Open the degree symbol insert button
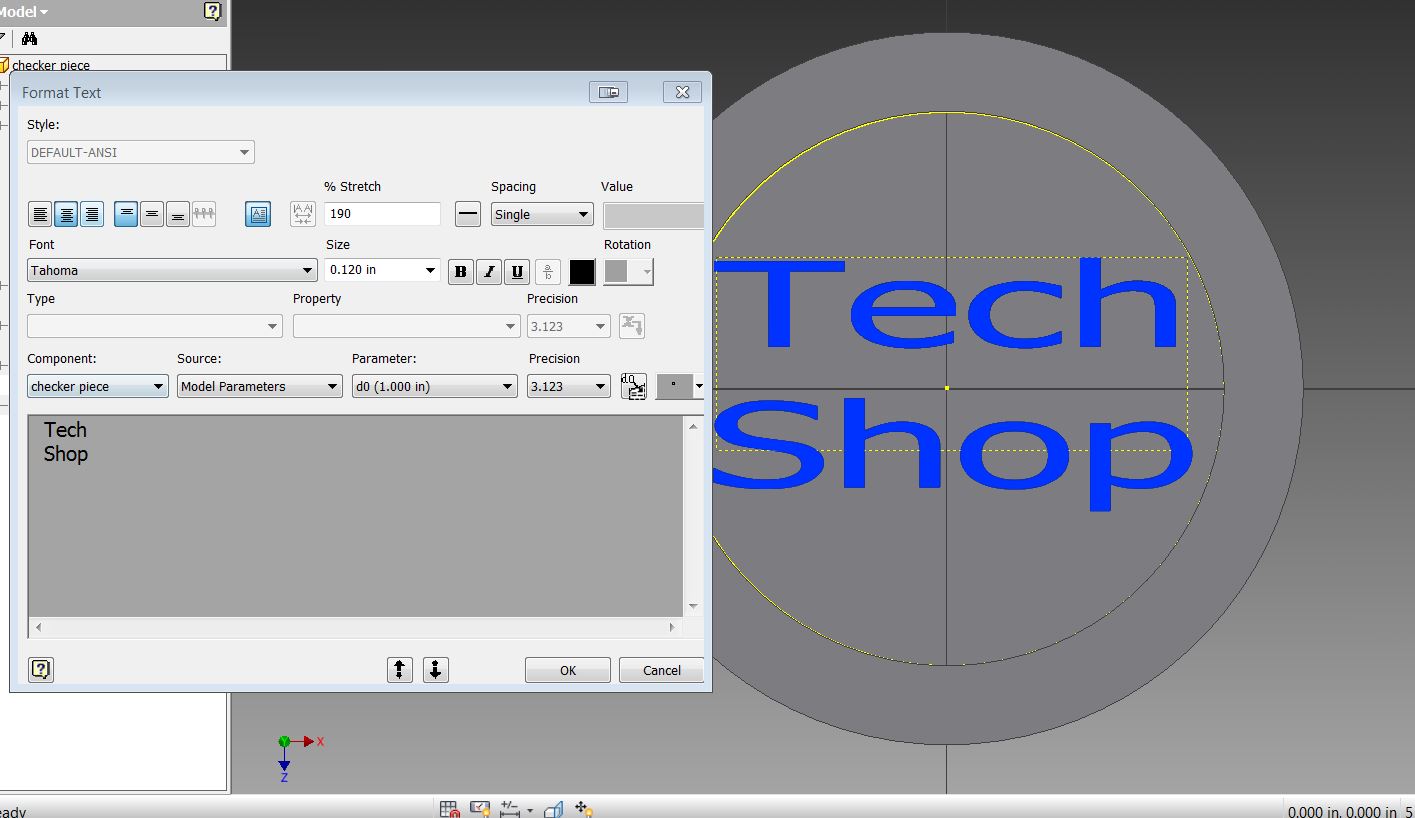The image size is (1415, 818). [x=674, y=386]
